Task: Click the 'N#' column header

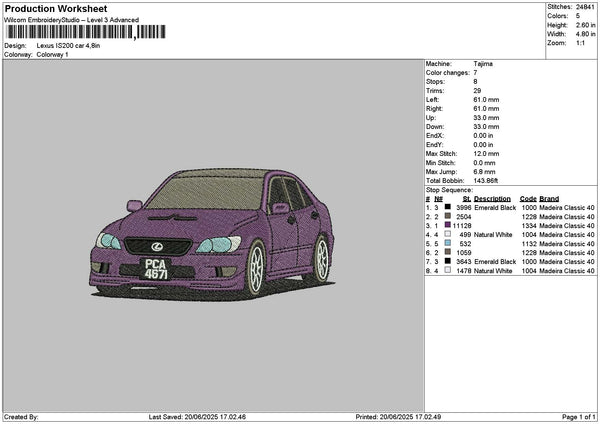Action: click(439, 199)
